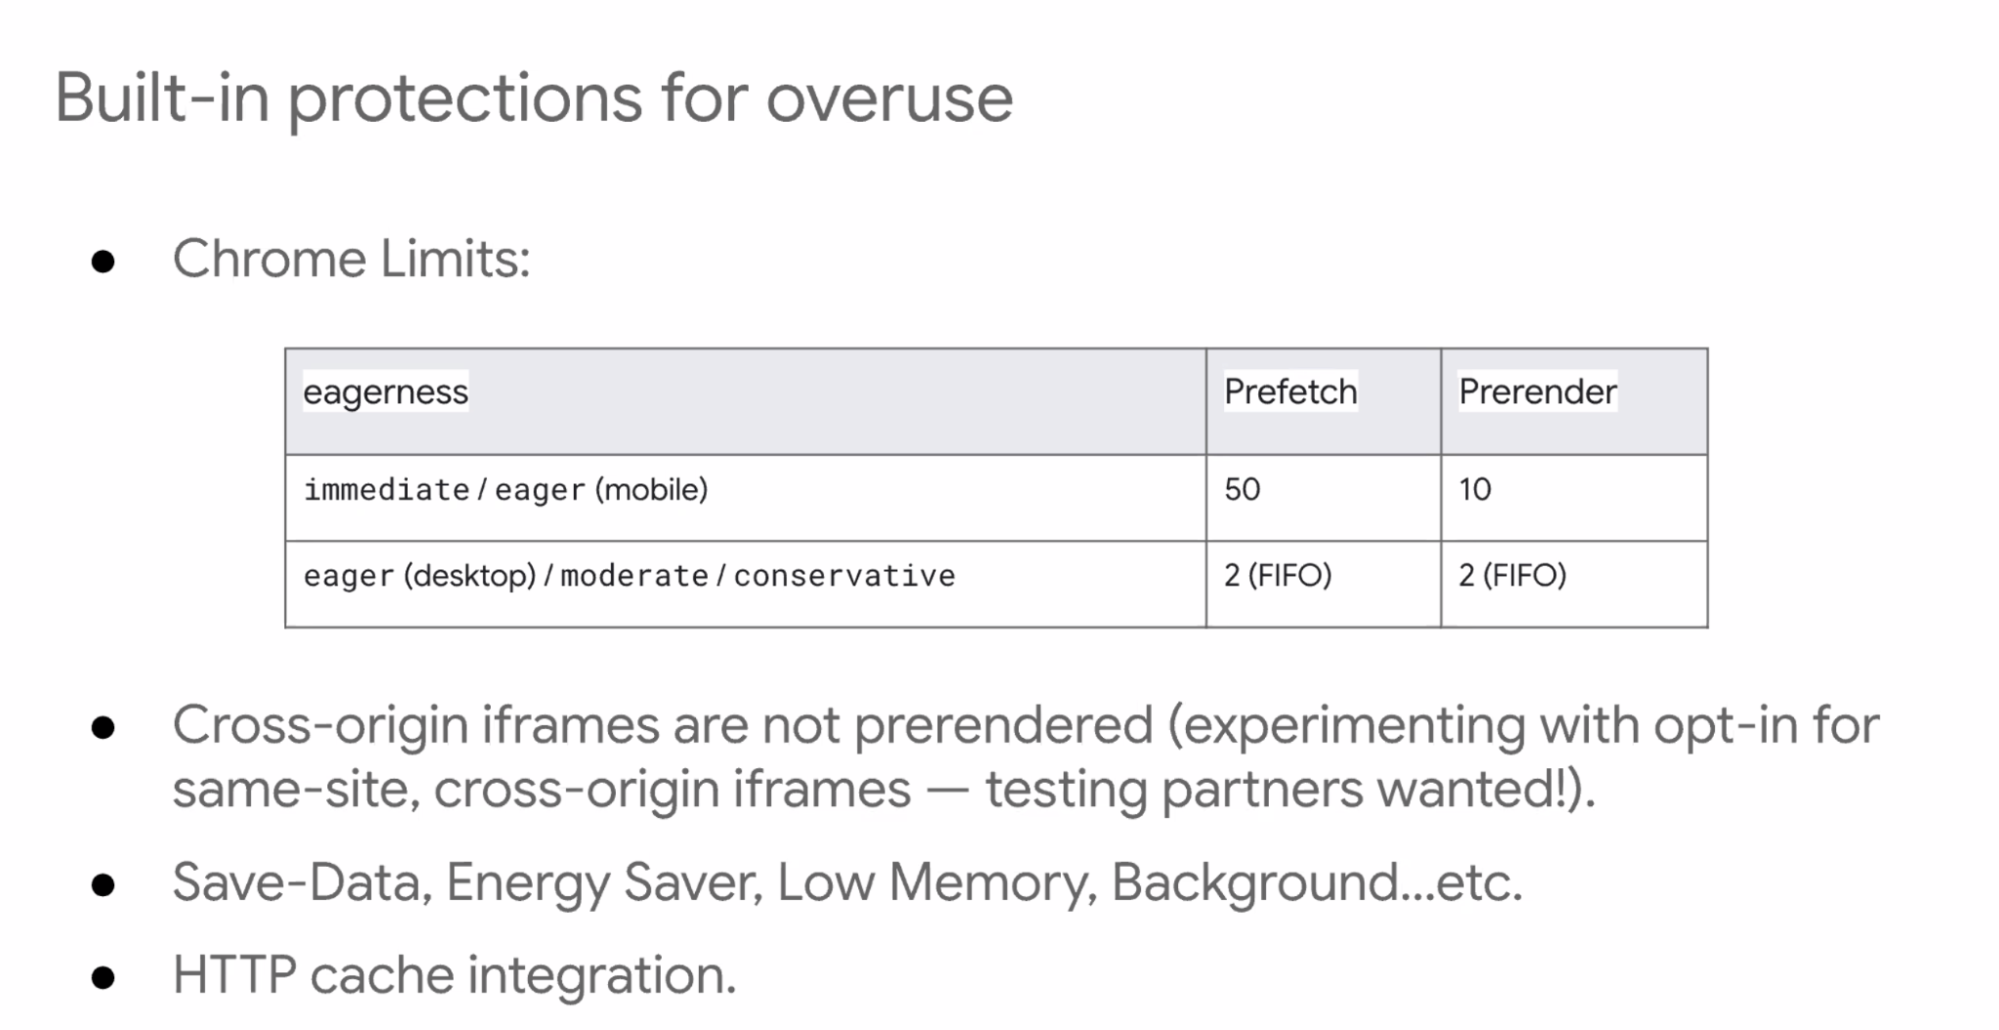Click "eager (desktop)" in the second table row
The width and height of the screenshot is (1999, 1030).
point(420,576)
